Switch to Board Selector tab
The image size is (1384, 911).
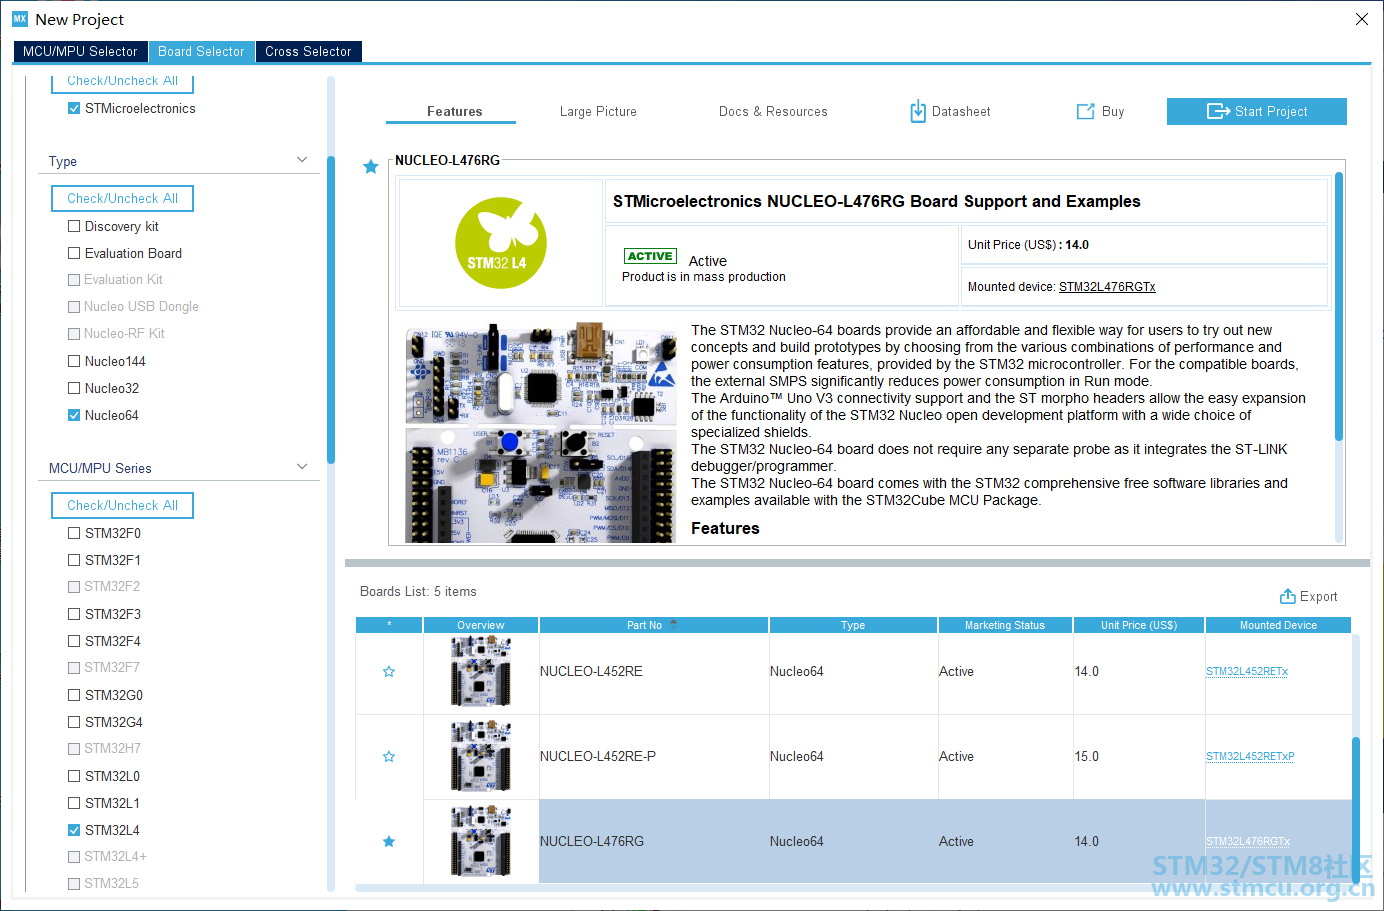click(x=201, y=51)
